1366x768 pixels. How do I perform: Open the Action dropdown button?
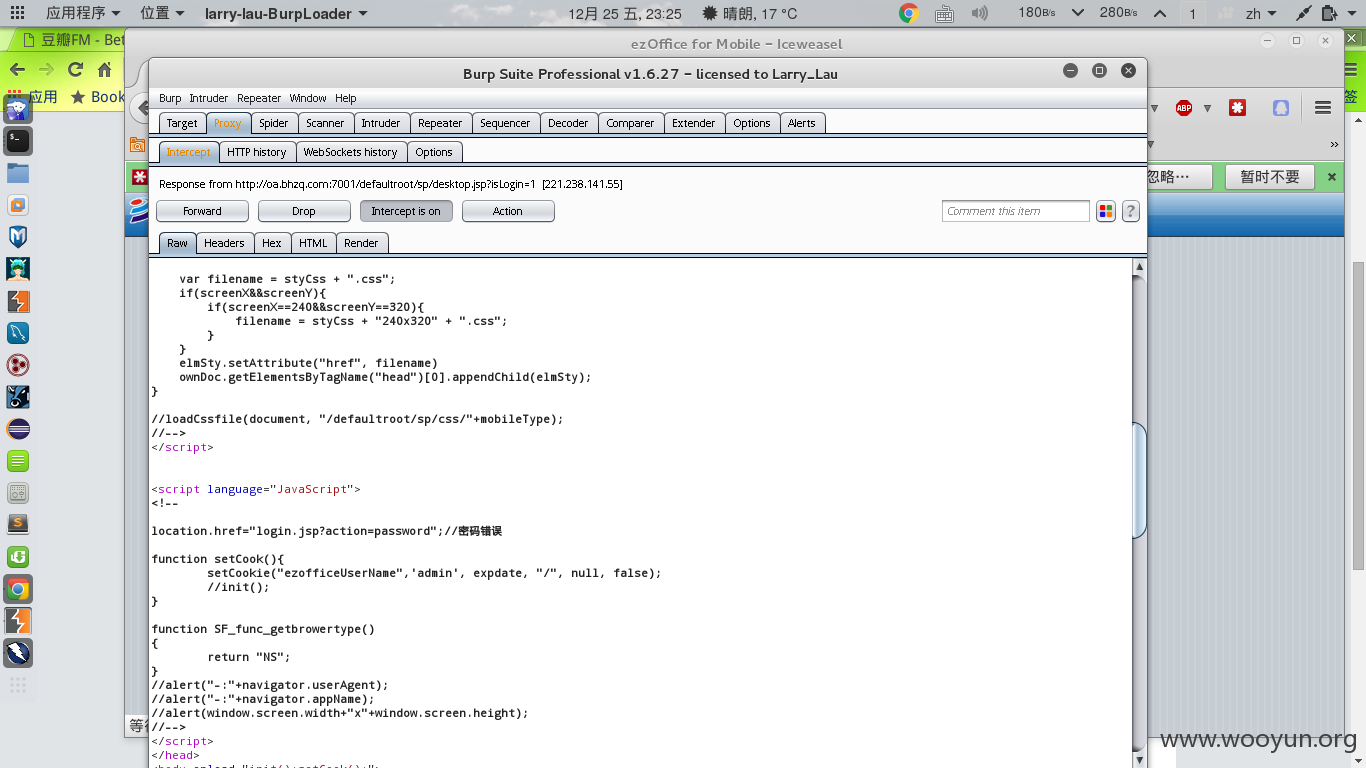click(508, 211)
